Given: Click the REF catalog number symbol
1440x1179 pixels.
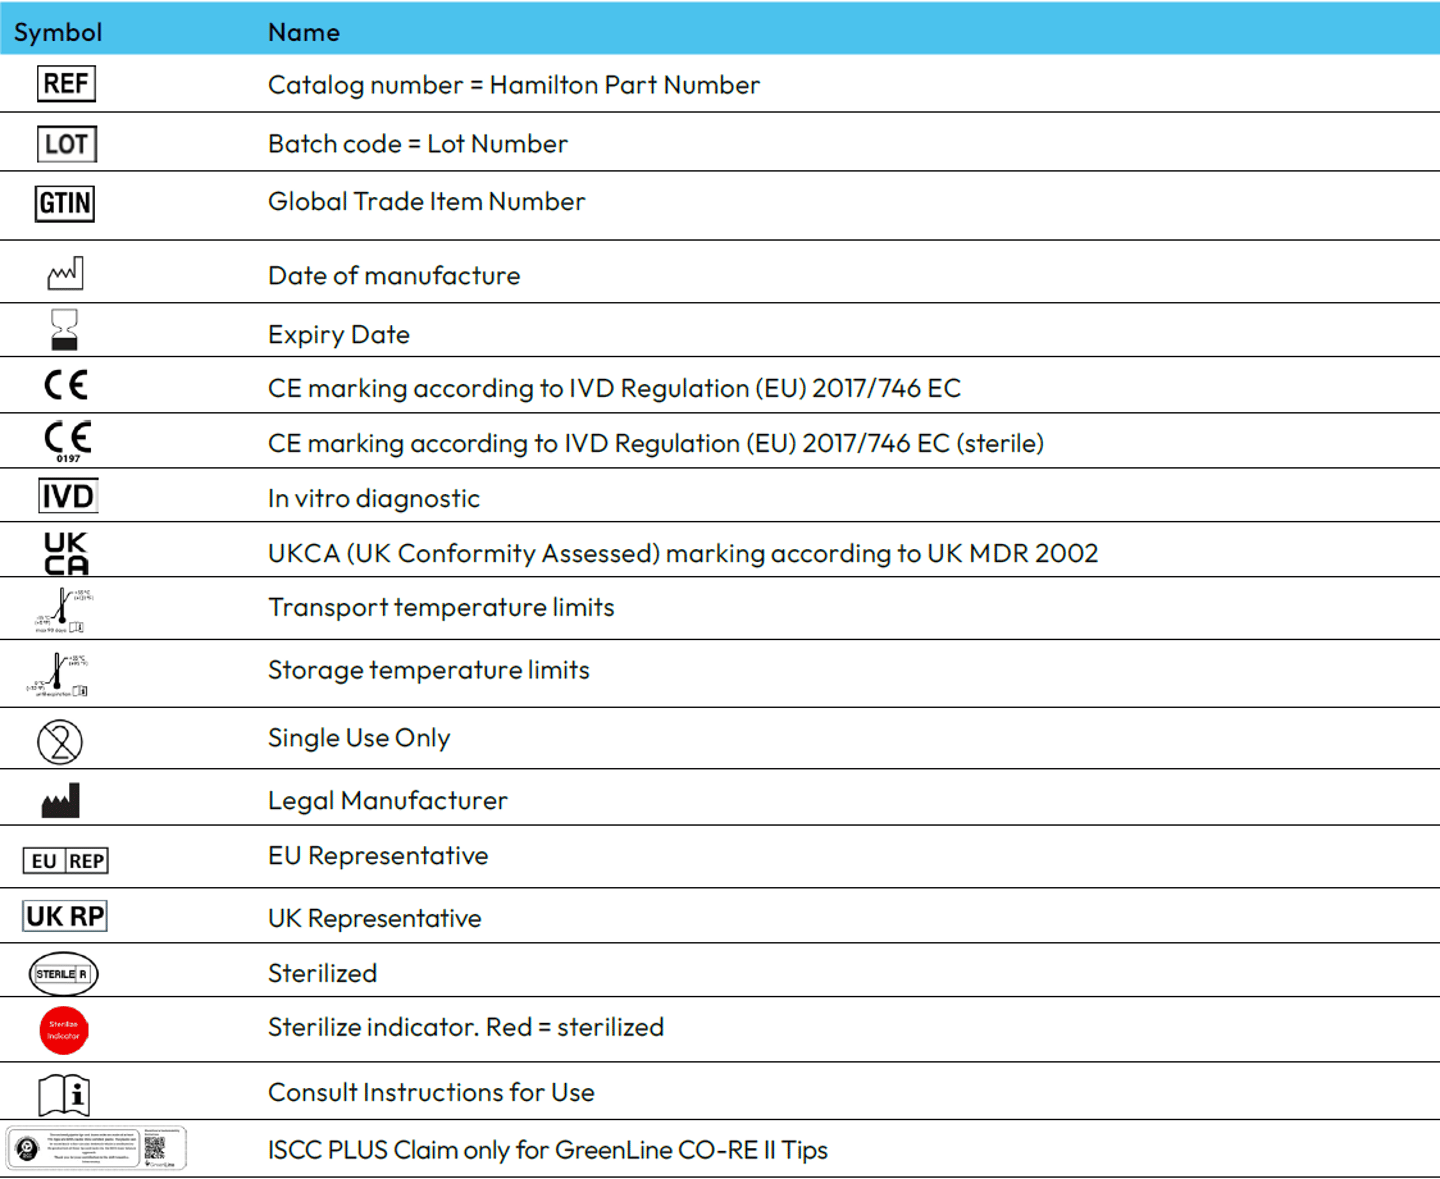Looking at the screenshot, I should pyautogui.click(x=66, y=83).
